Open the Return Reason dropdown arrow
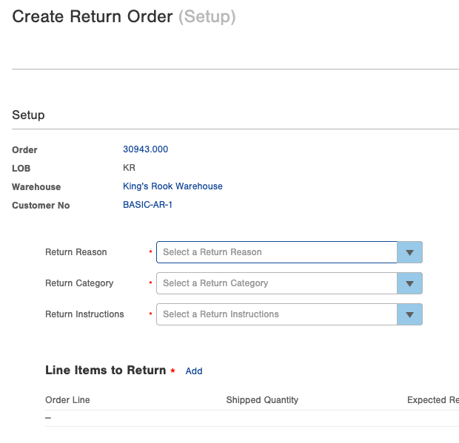The width and height of the screenshot is (459, 443). (410, 252)
